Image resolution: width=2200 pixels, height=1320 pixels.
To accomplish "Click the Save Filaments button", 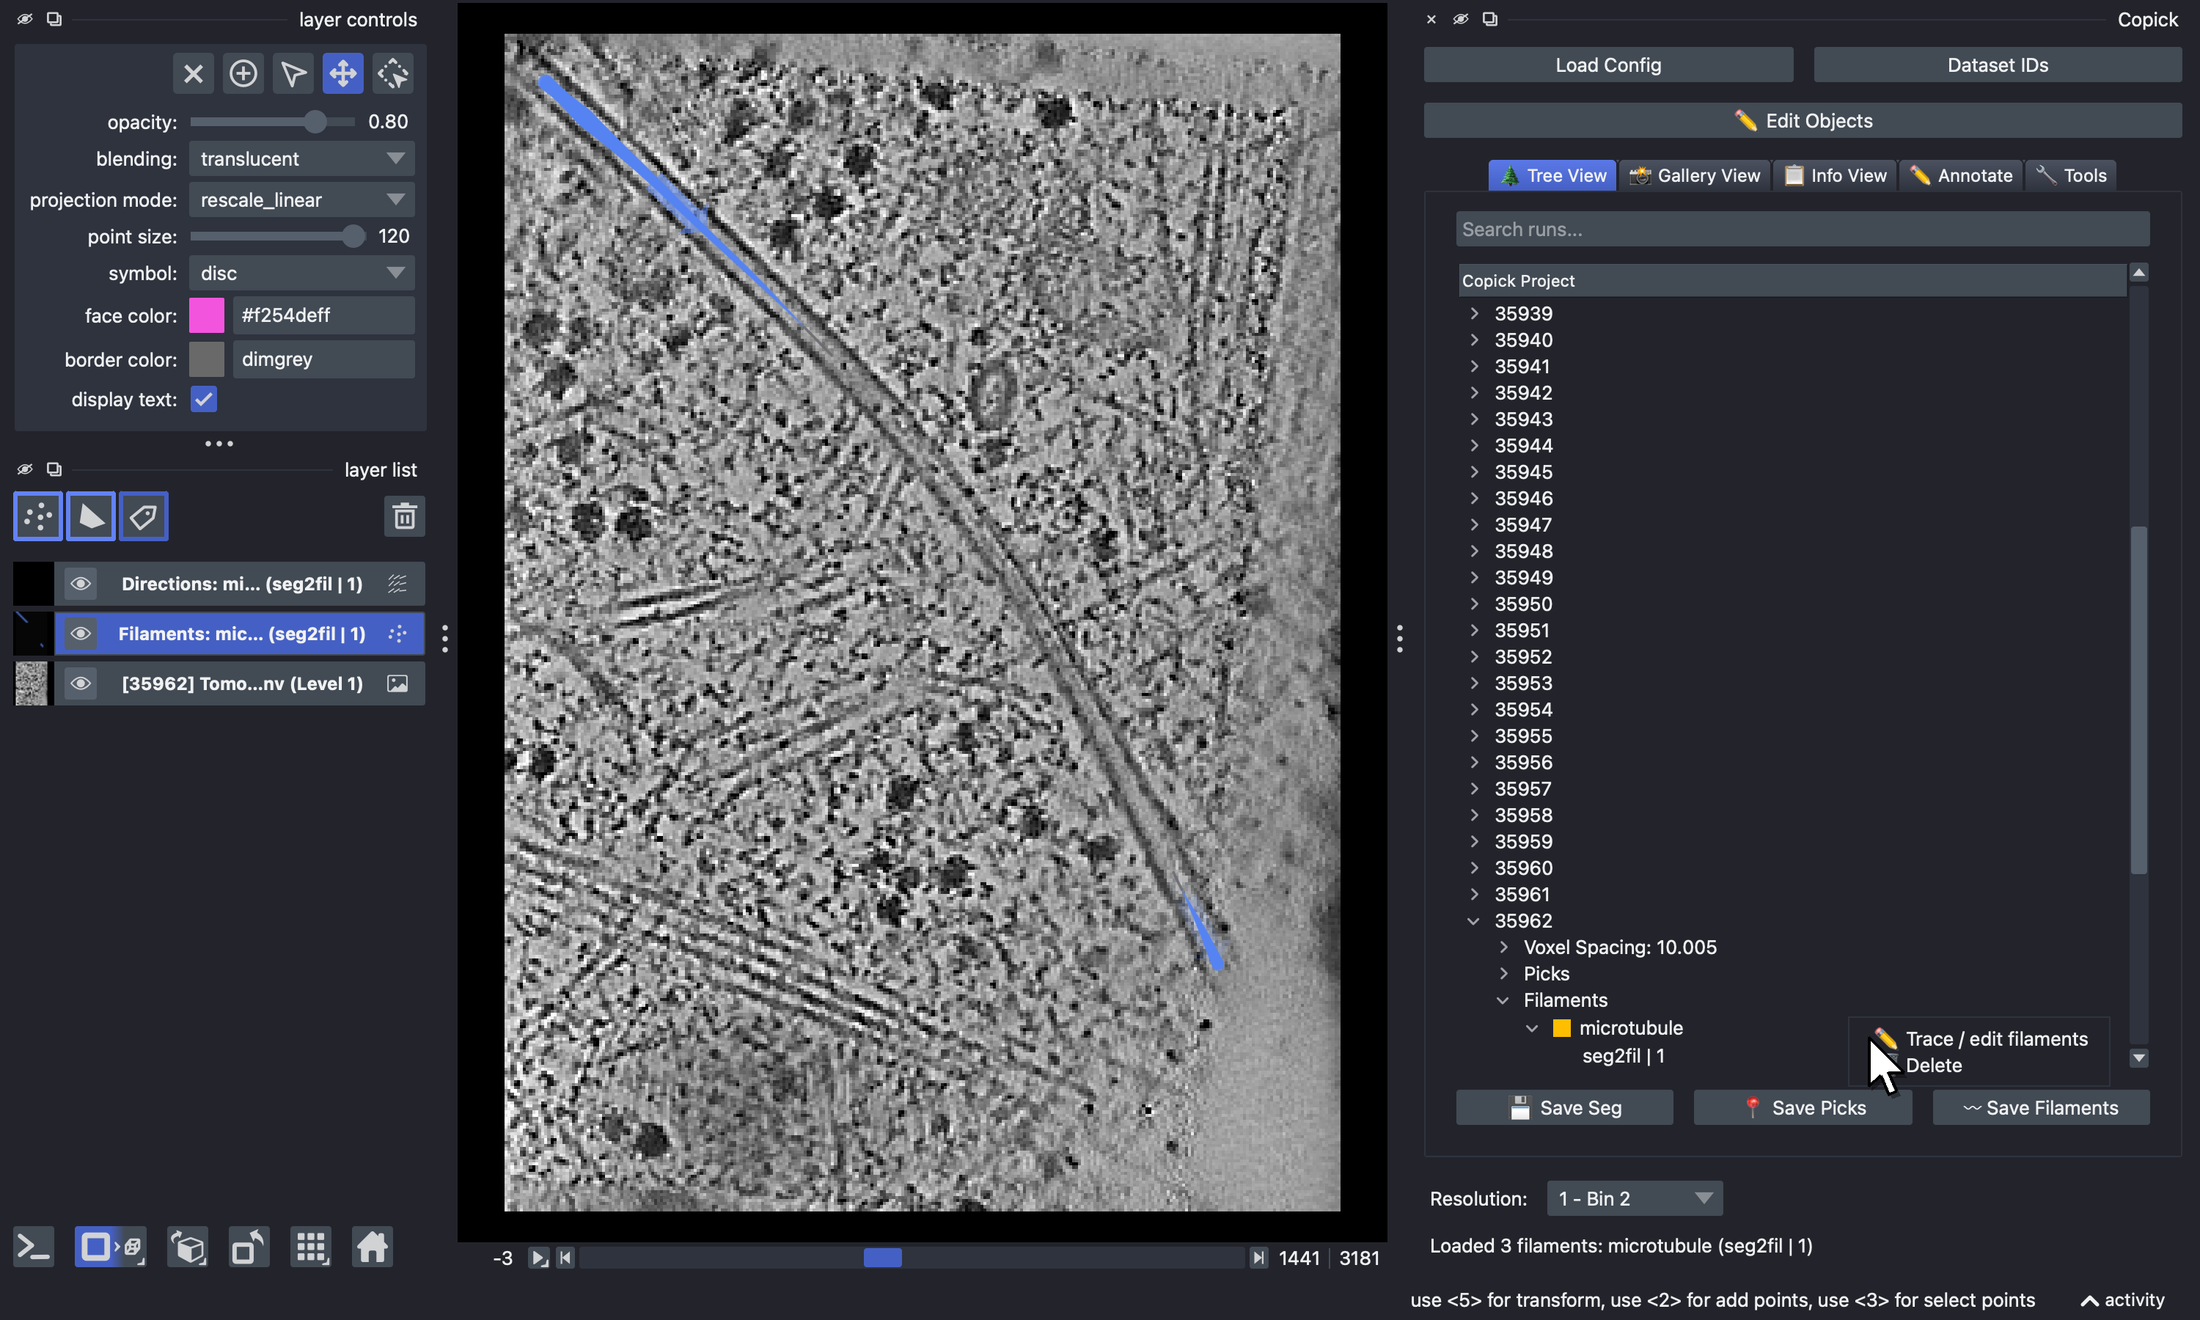I will coord(2040,1108).
